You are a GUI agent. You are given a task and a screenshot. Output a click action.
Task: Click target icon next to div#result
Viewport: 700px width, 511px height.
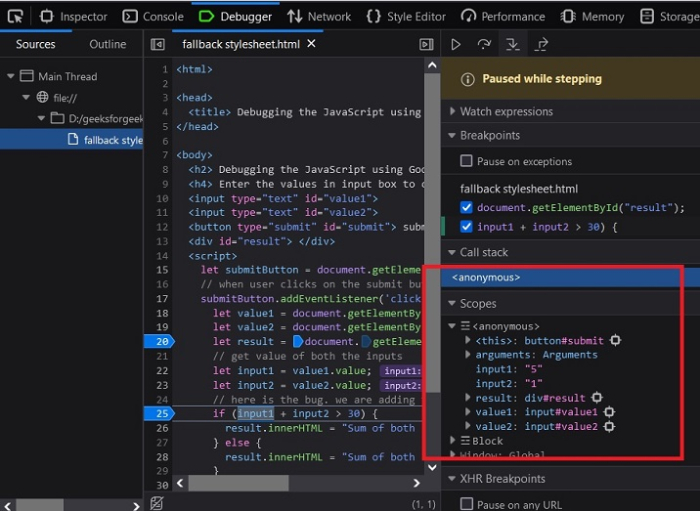(597, 398)
